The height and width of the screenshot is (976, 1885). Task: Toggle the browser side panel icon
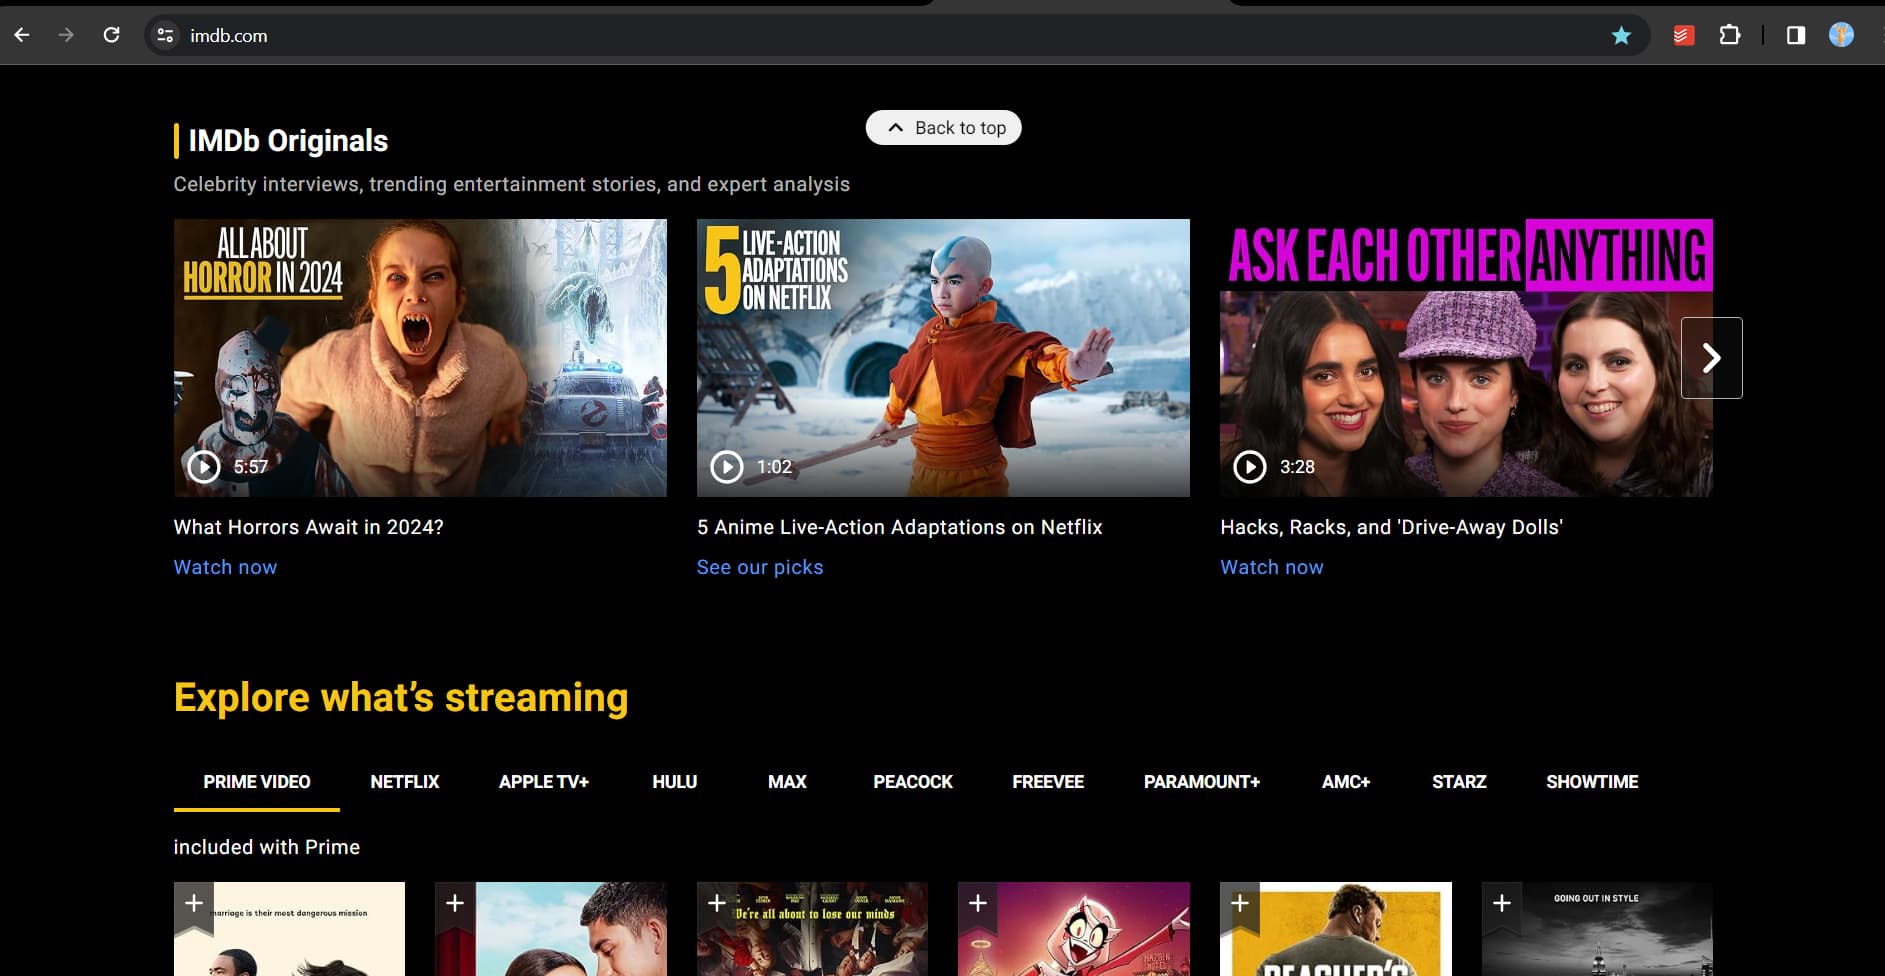pyautogui.click(x=1796, y=36)
